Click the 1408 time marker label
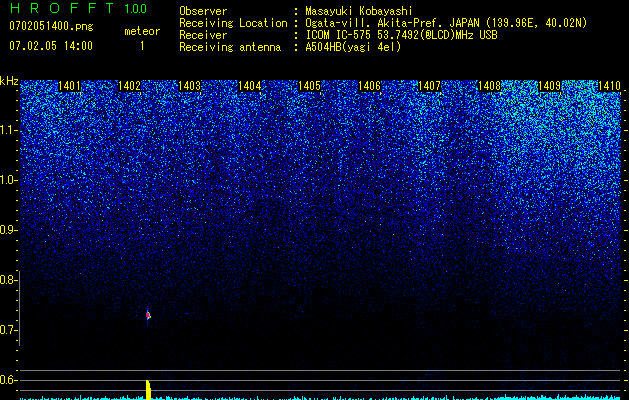 click(x=489, y=86)
